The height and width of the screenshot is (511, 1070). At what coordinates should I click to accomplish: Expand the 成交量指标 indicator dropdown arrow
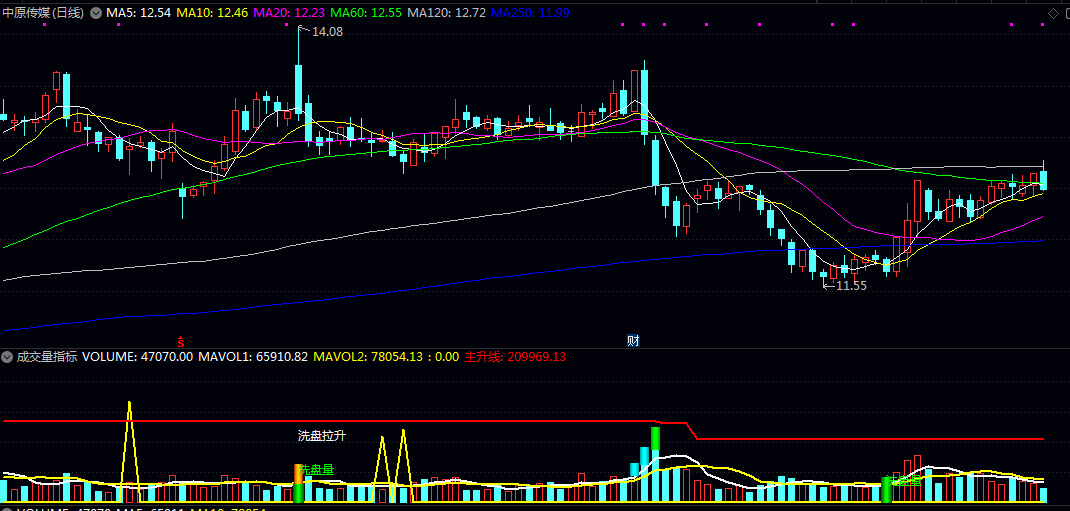point(8,357)
